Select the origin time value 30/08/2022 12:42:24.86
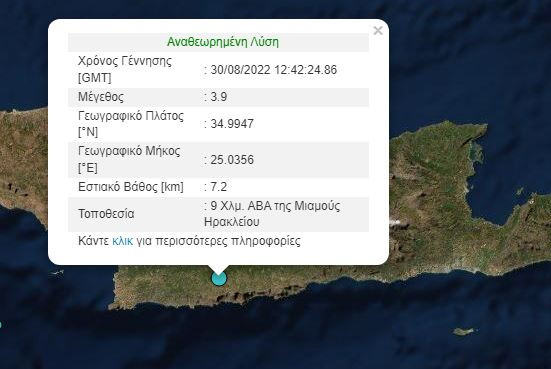Screen dimensions: 551x369 (274, 70)
